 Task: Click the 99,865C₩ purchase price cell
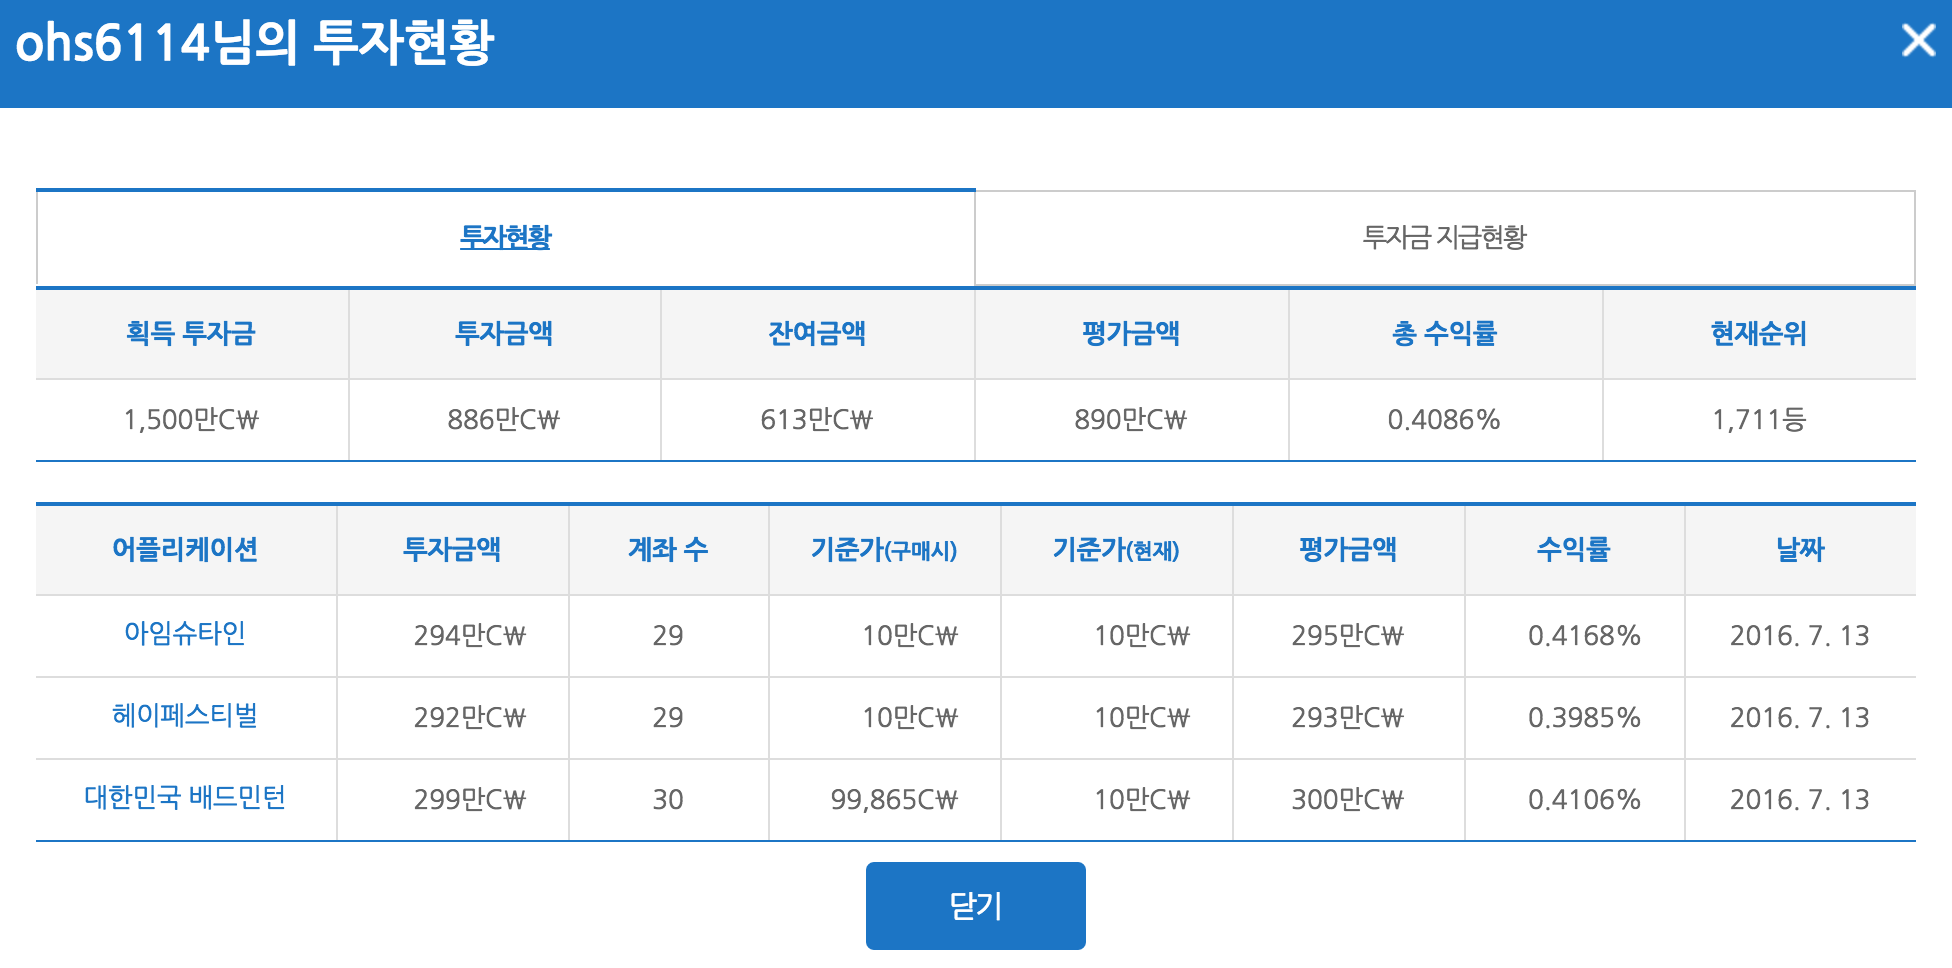(x=893, y=800)
